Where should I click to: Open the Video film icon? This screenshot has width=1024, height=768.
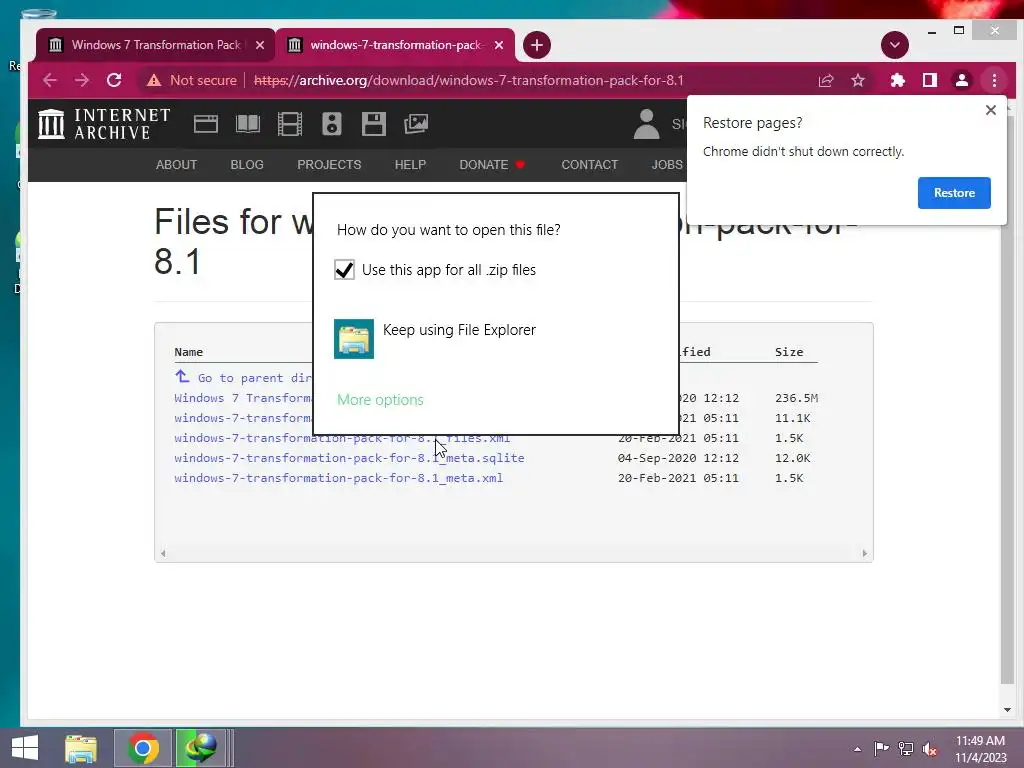[x=290, y=124]
